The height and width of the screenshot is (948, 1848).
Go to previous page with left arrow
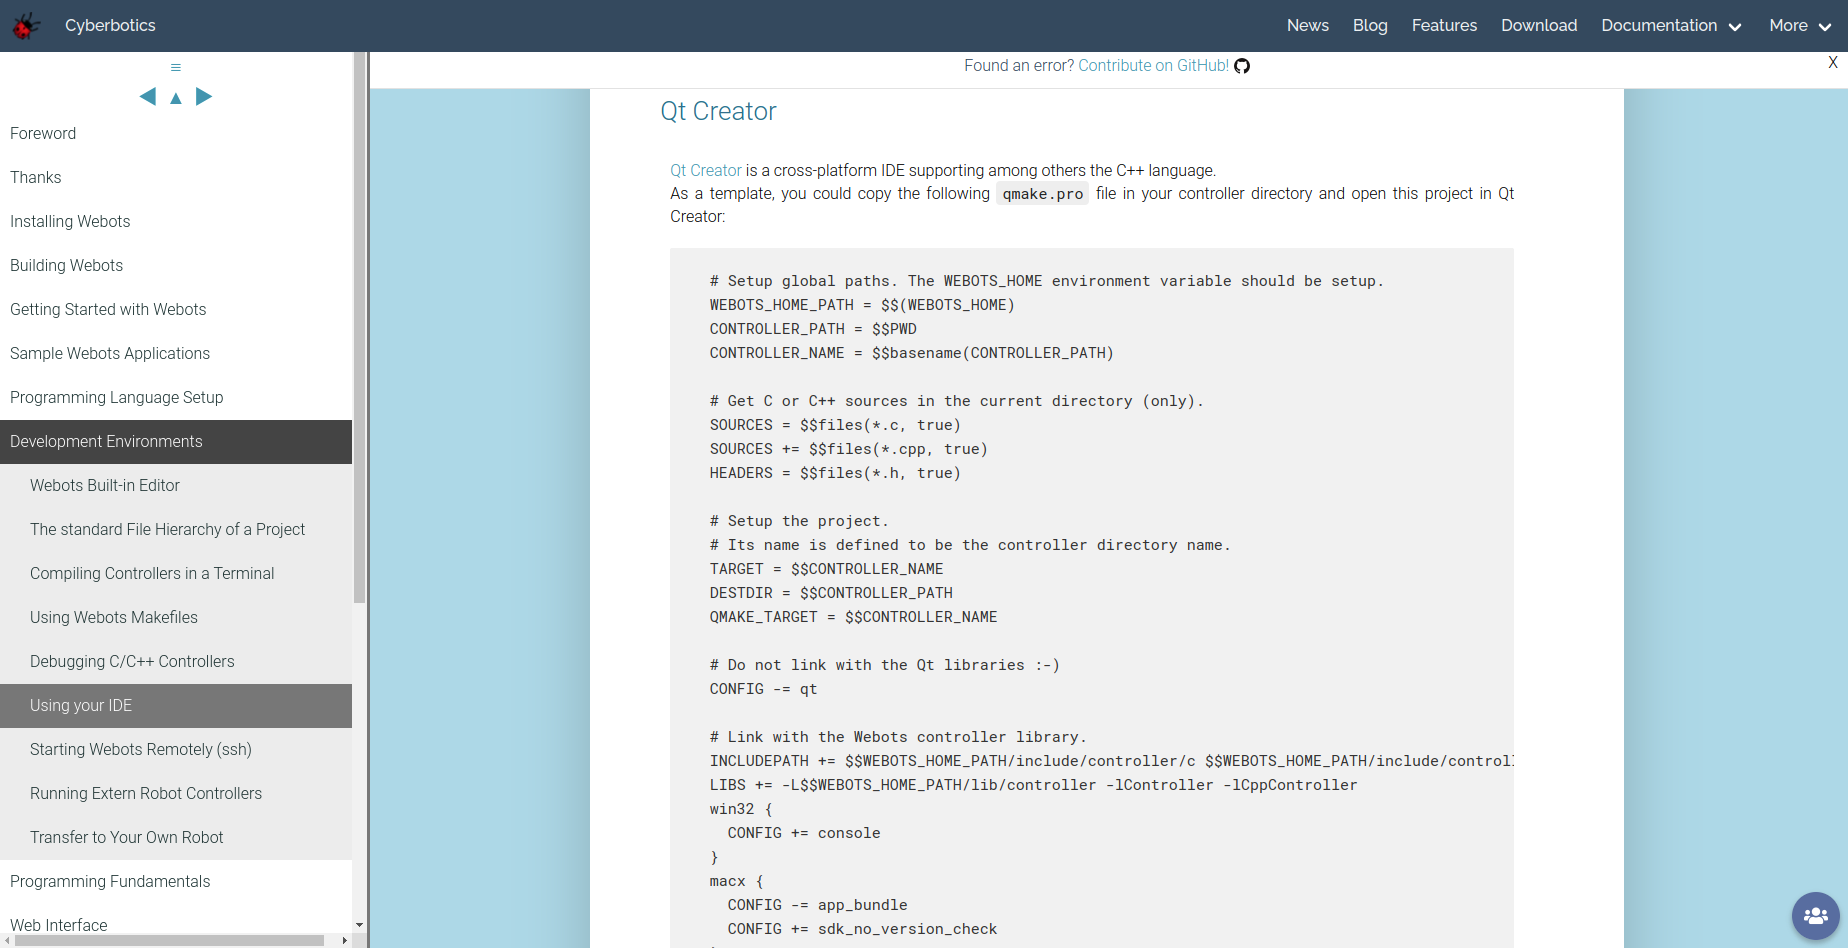[148, 96]
